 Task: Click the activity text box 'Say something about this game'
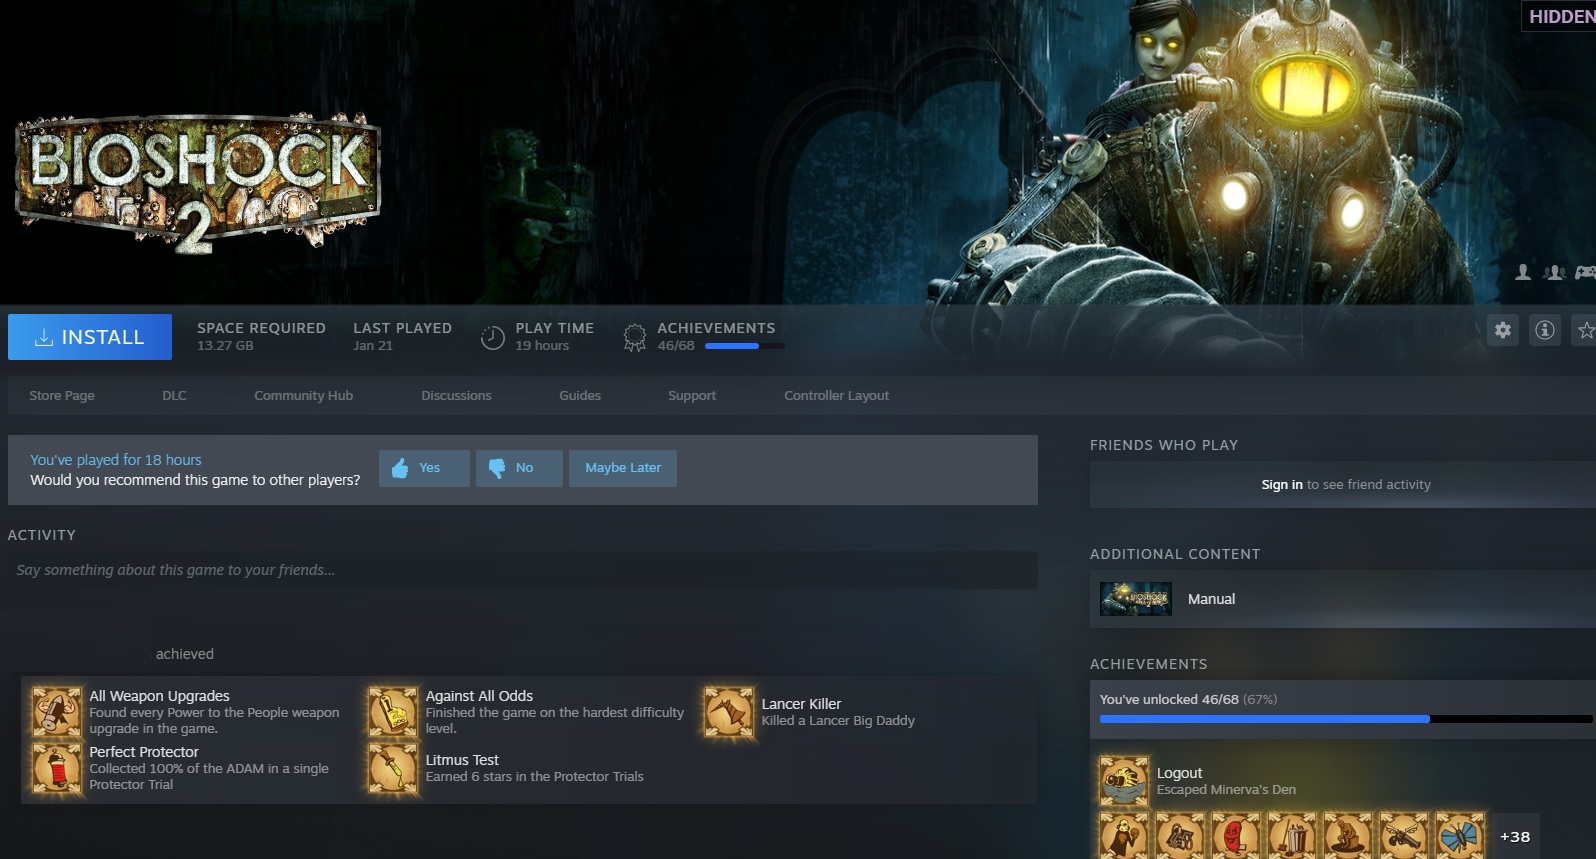click(x=522, y=570)
